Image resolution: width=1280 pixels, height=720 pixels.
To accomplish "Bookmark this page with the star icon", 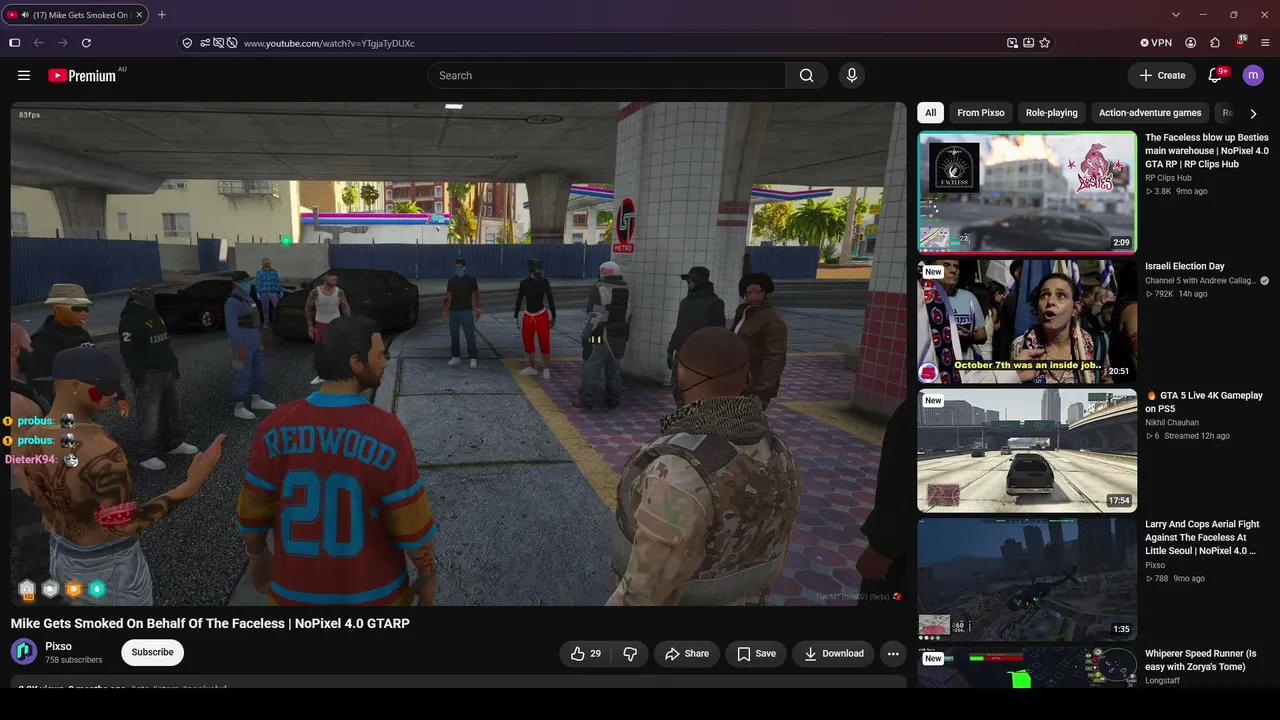I will 1045,43.
